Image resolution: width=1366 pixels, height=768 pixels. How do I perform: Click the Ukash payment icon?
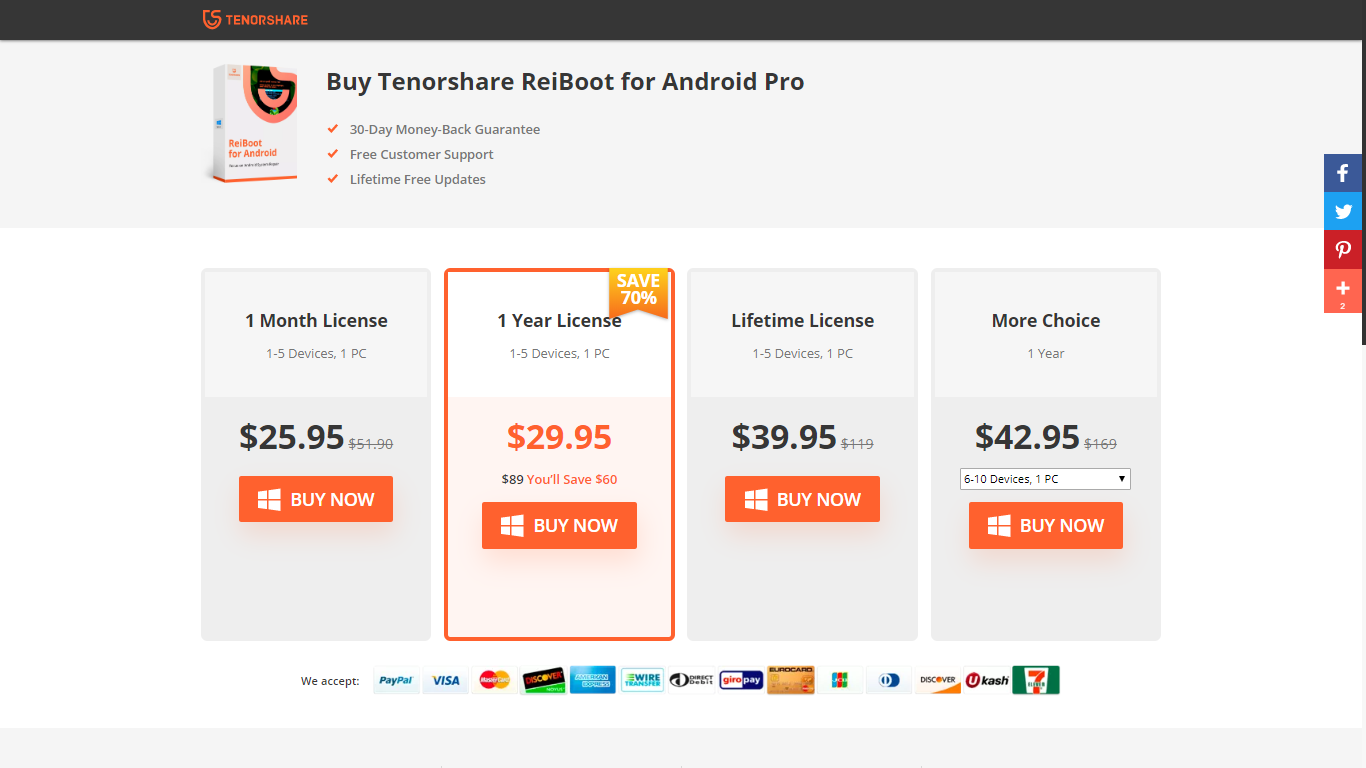[986, 681]
